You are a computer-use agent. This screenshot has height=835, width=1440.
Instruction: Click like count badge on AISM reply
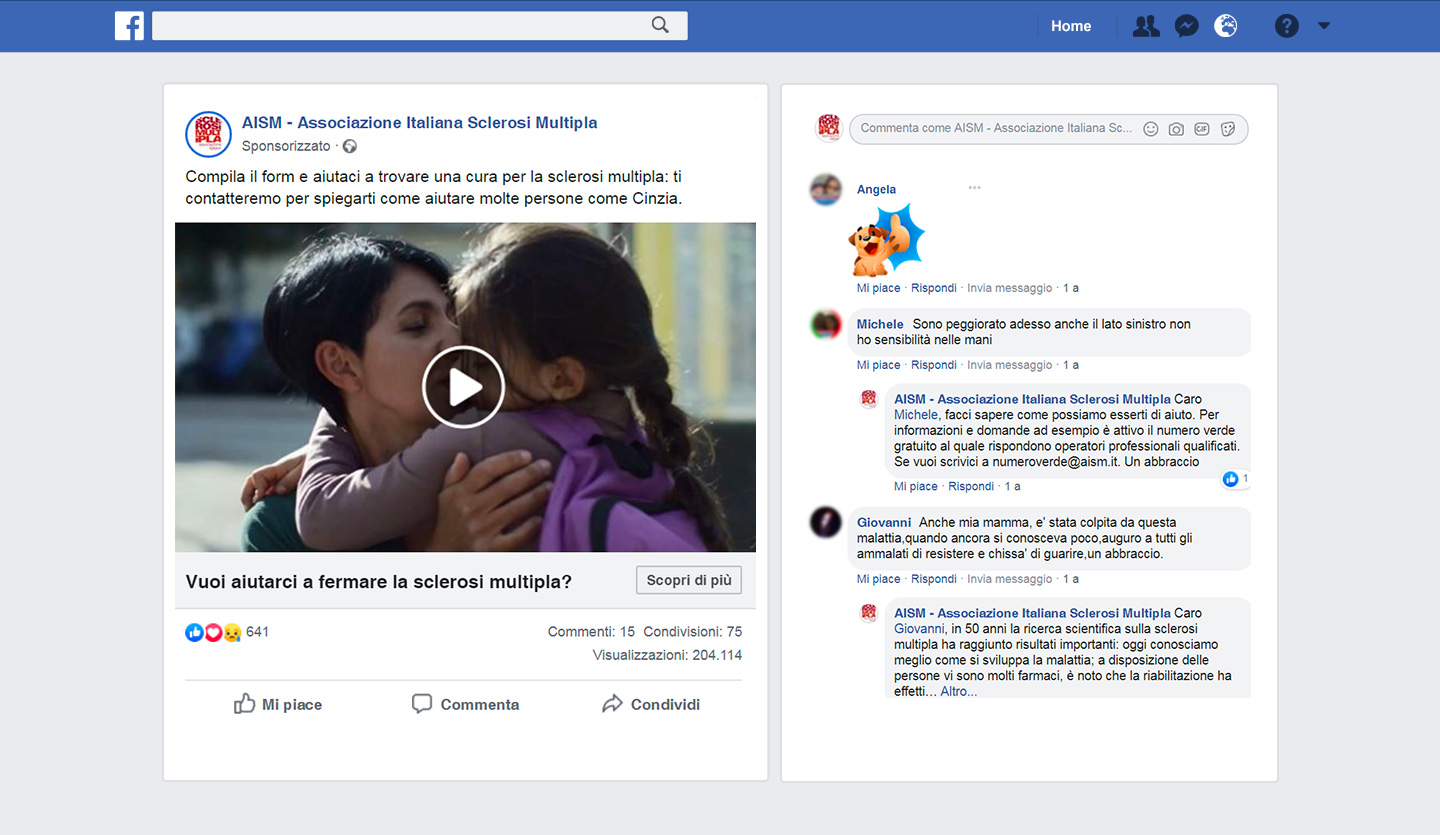click(x=1235, y=479)
